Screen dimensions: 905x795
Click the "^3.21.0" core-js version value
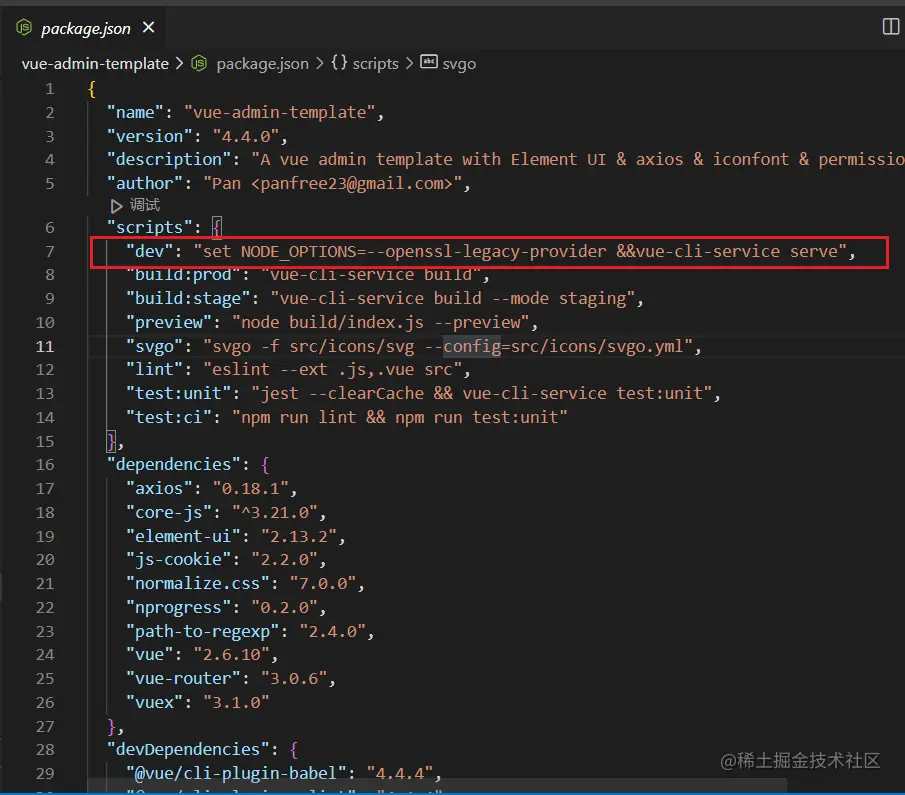[275, 513]
